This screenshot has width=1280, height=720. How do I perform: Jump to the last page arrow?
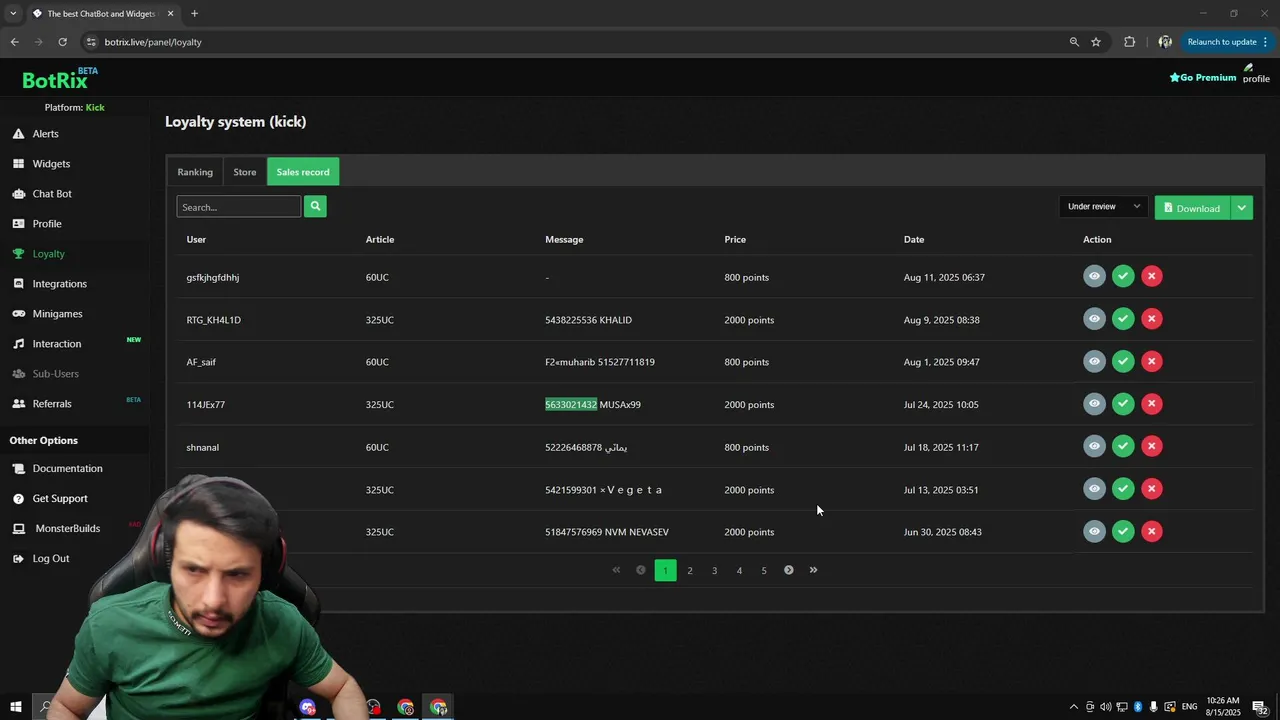[x=813, y=570]
